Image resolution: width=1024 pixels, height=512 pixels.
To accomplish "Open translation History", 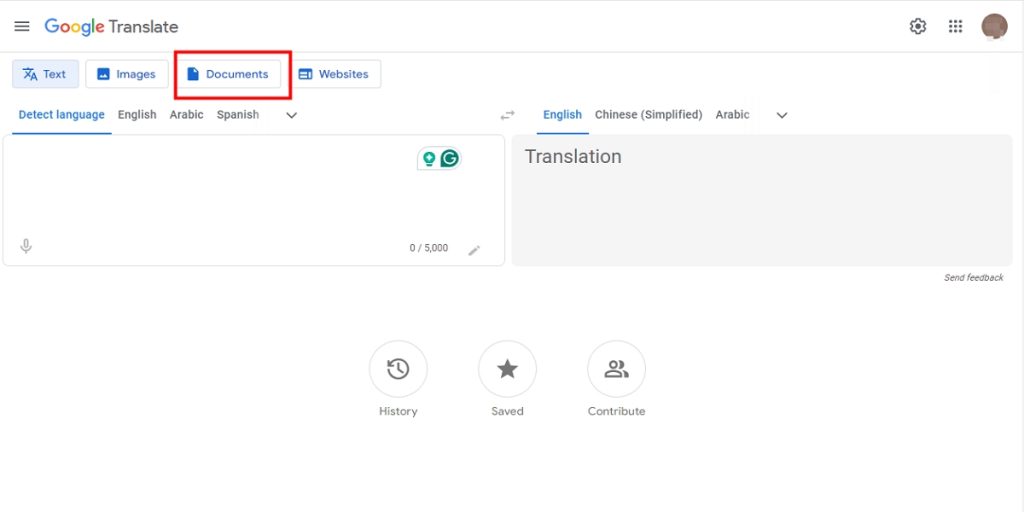I will 398,369.
